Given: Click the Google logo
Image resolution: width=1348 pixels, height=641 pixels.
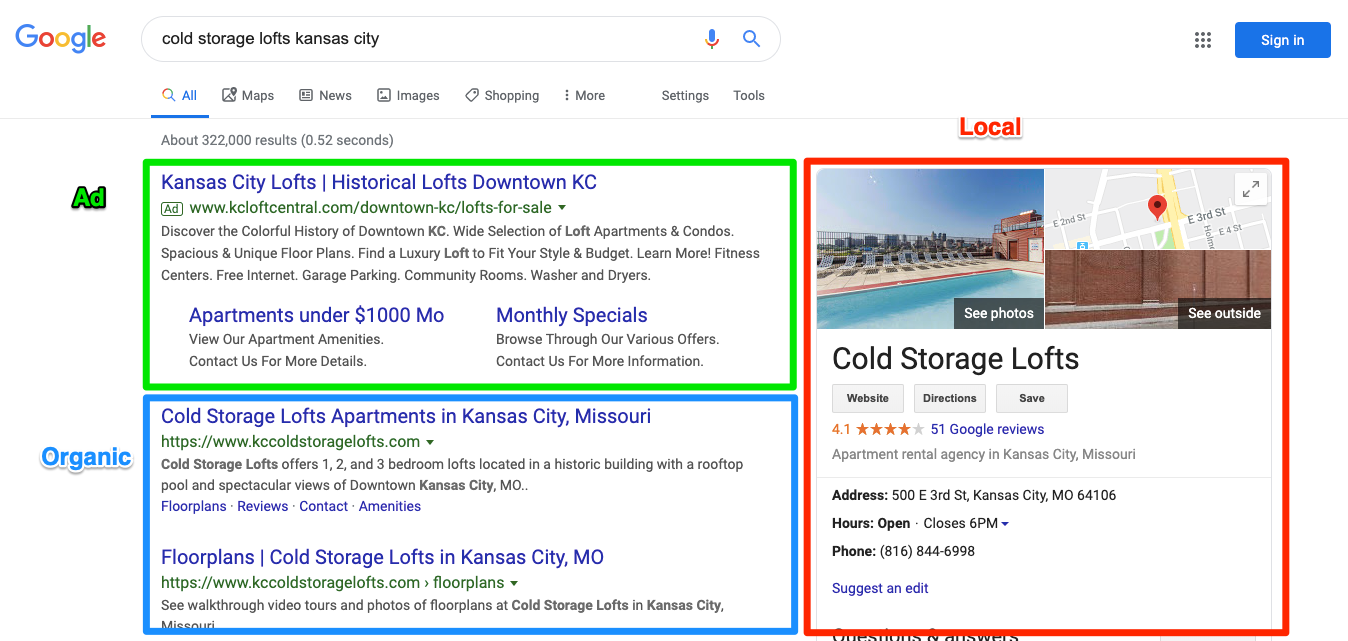Looking at the screenshot, I should pos(60,39).
